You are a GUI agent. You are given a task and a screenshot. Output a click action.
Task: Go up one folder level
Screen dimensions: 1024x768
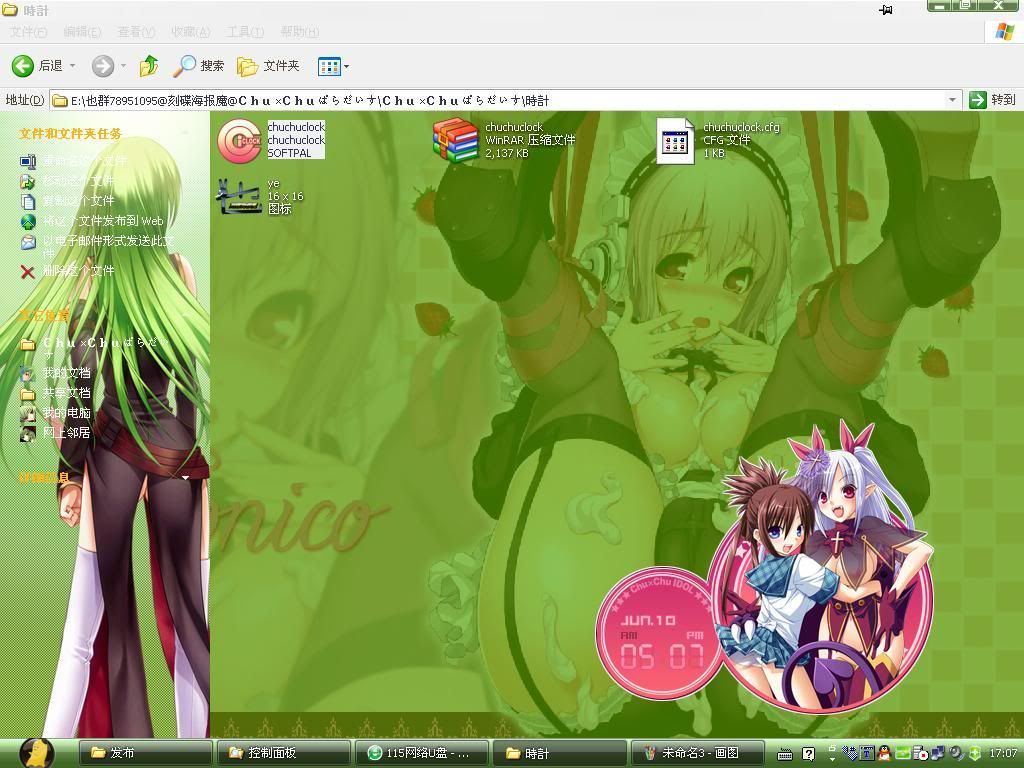pyautogui.click(x=149, y=66)
